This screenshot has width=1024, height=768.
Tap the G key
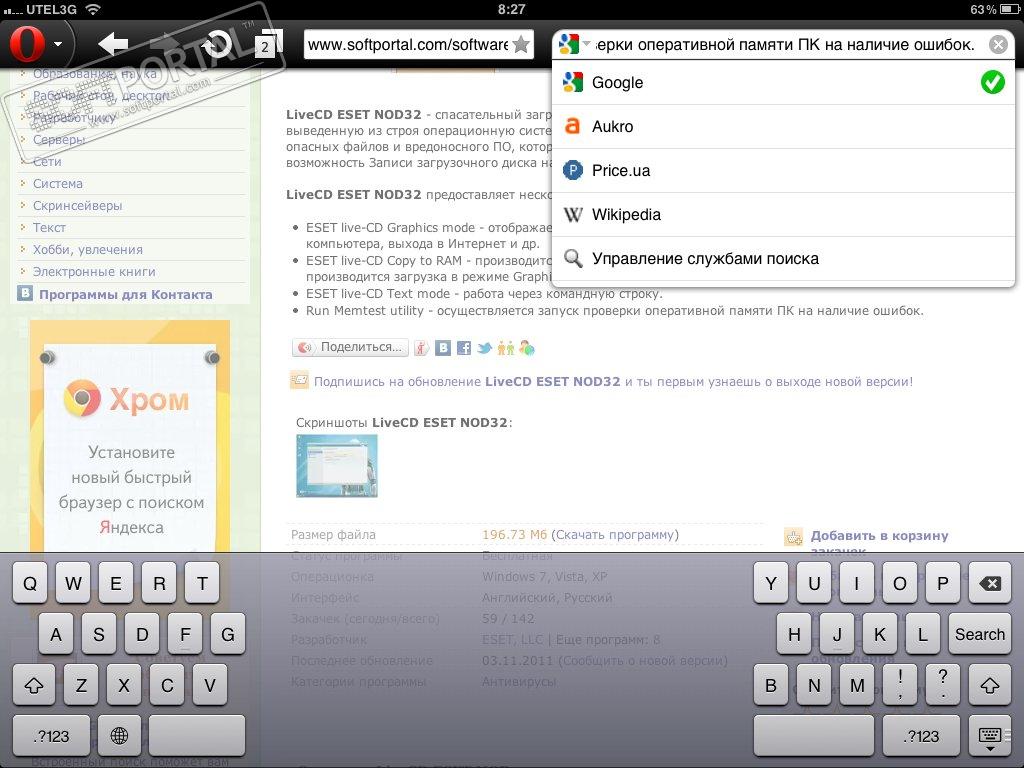(227, 634)
